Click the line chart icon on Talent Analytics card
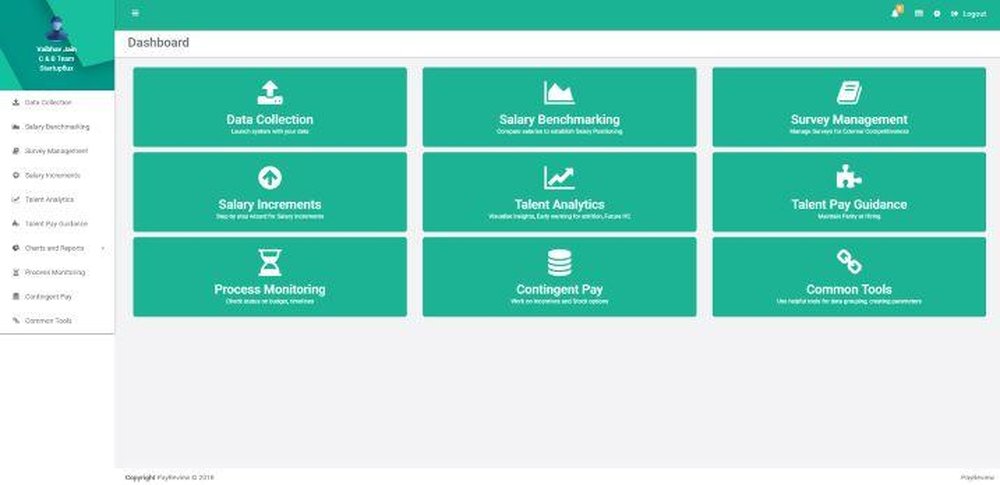 coord(559,178)
